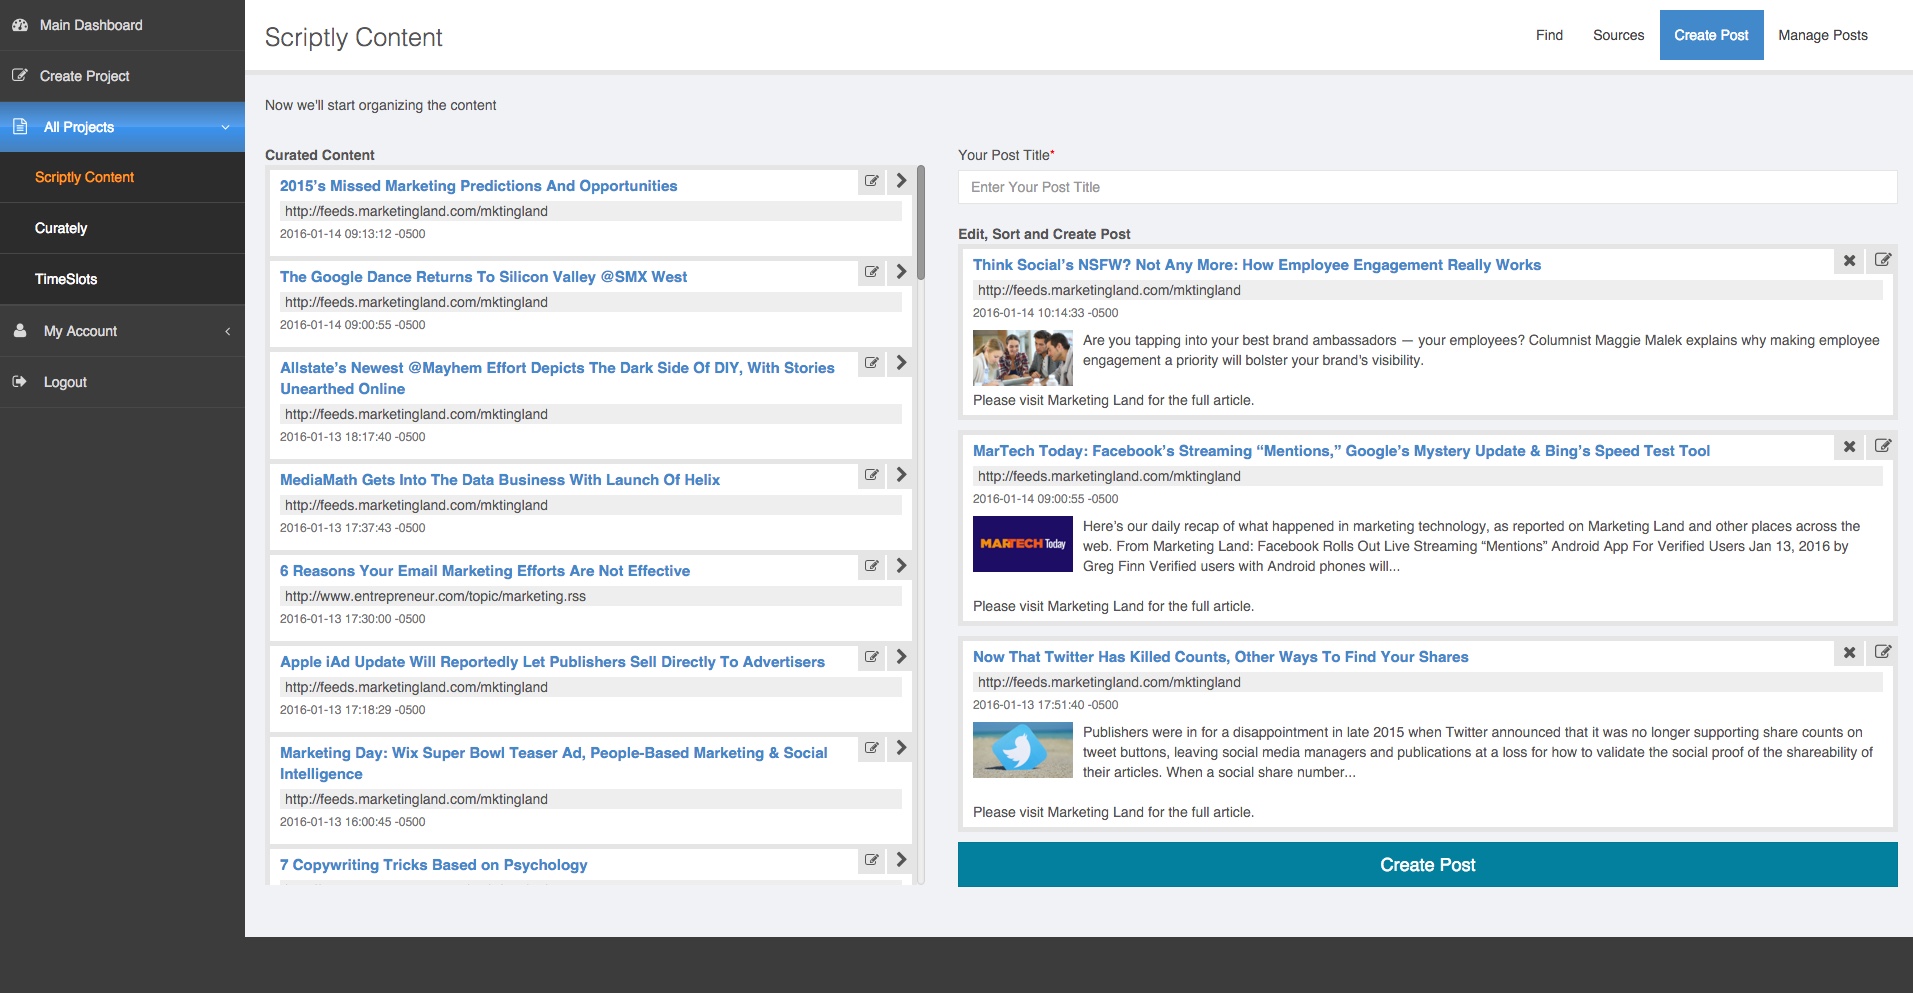Viewport: 1913px width, 993px height.
Task: Open MarTech Today article title link
Action: pos(1341,451)
